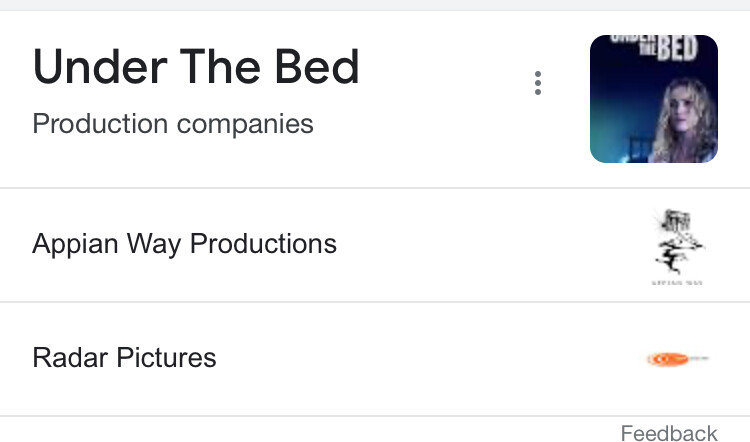Click the word companies in the subtitle

click(x=245, y=125)
